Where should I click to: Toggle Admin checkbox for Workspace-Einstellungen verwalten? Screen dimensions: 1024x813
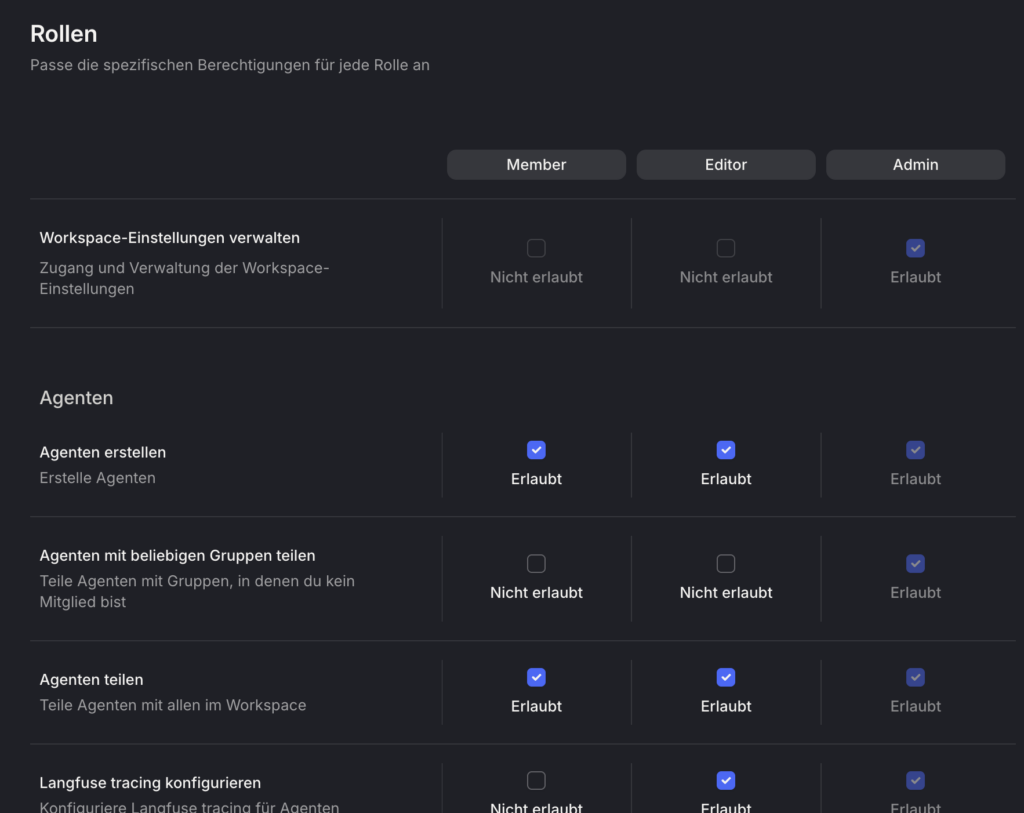coord(915,248)
